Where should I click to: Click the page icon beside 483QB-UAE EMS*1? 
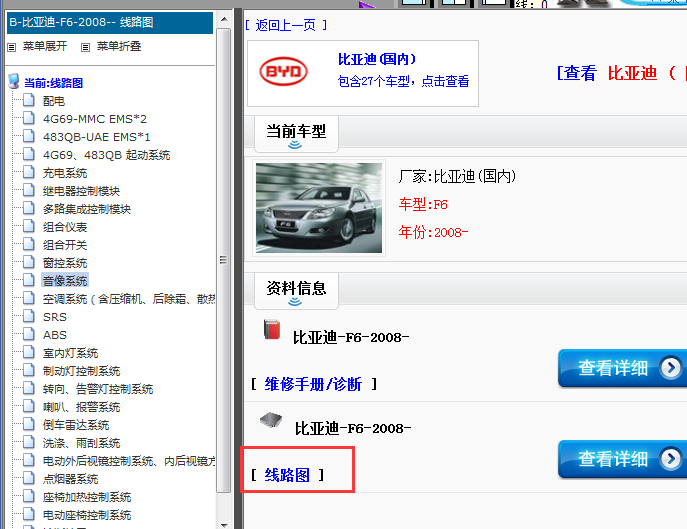pyautogui.click(x=28, y=136)
